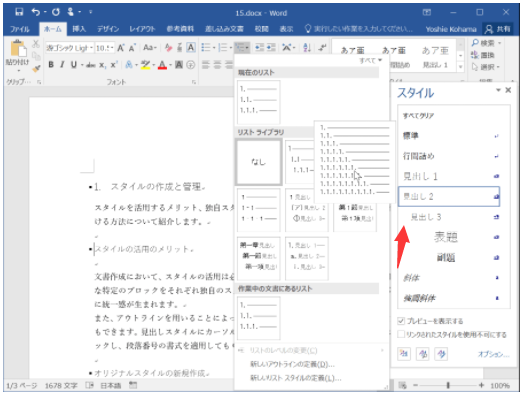The width and height of the screenshot is (526, 395).
Task: Close the Styles pane
Action: point(508,90)
